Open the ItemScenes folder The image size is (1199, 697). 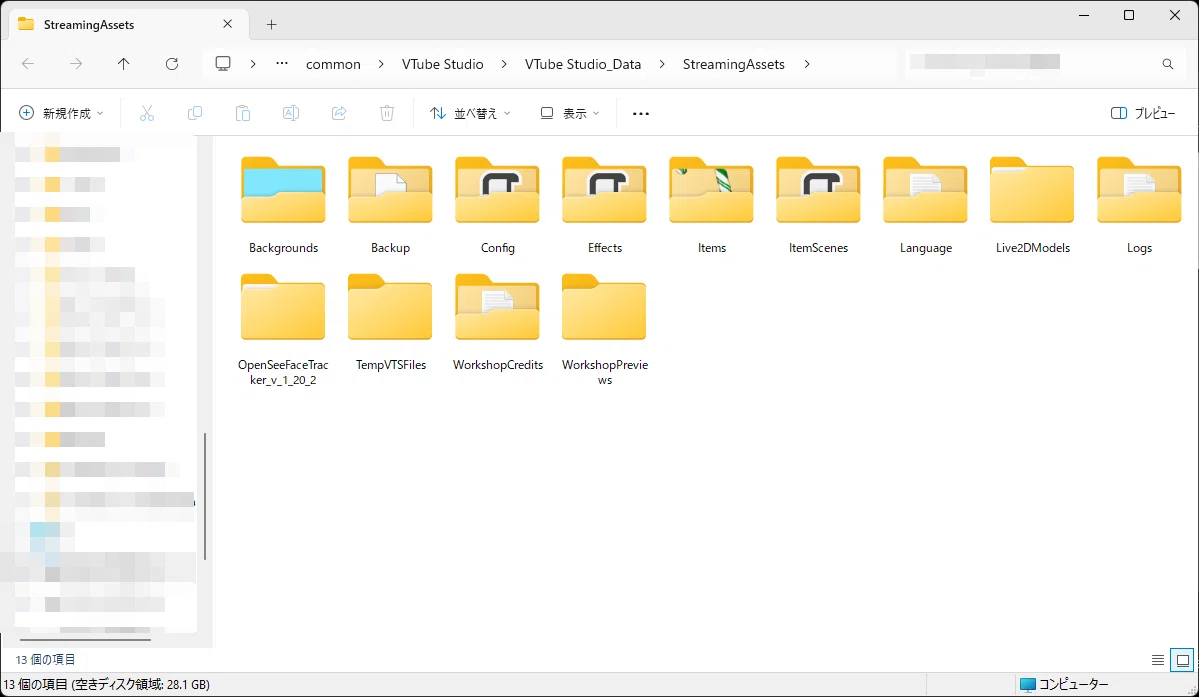tap(818, 206)
